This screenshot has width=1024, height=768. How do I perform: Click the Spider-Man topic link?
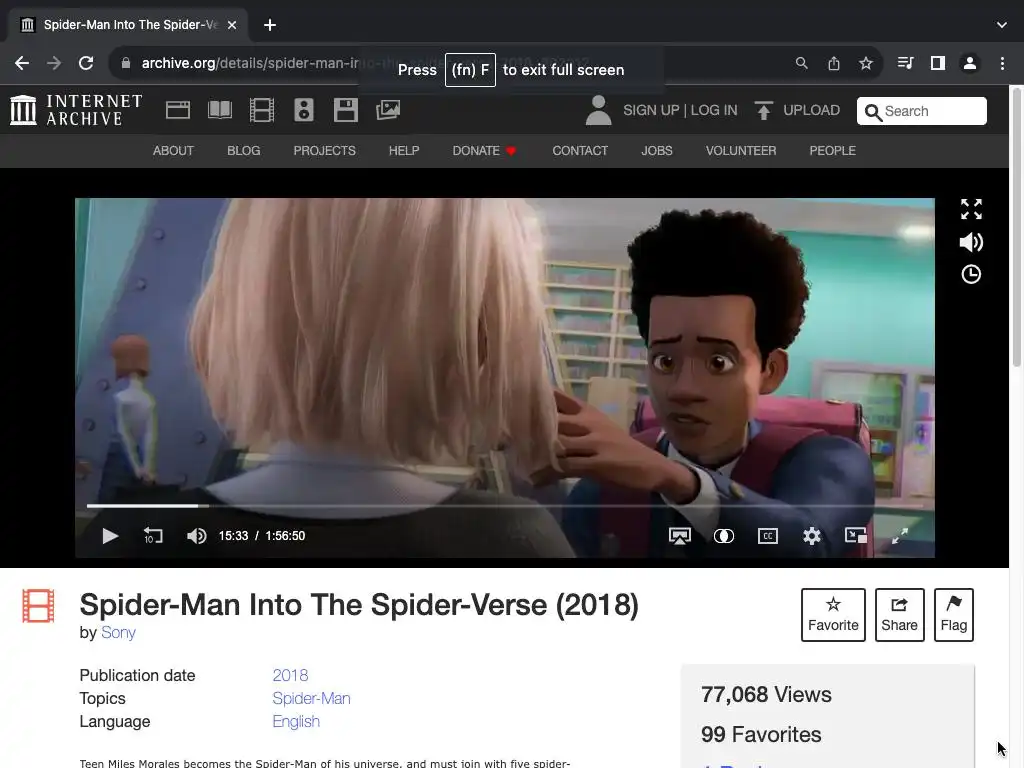pyautogui.click(x=312, y=698)
